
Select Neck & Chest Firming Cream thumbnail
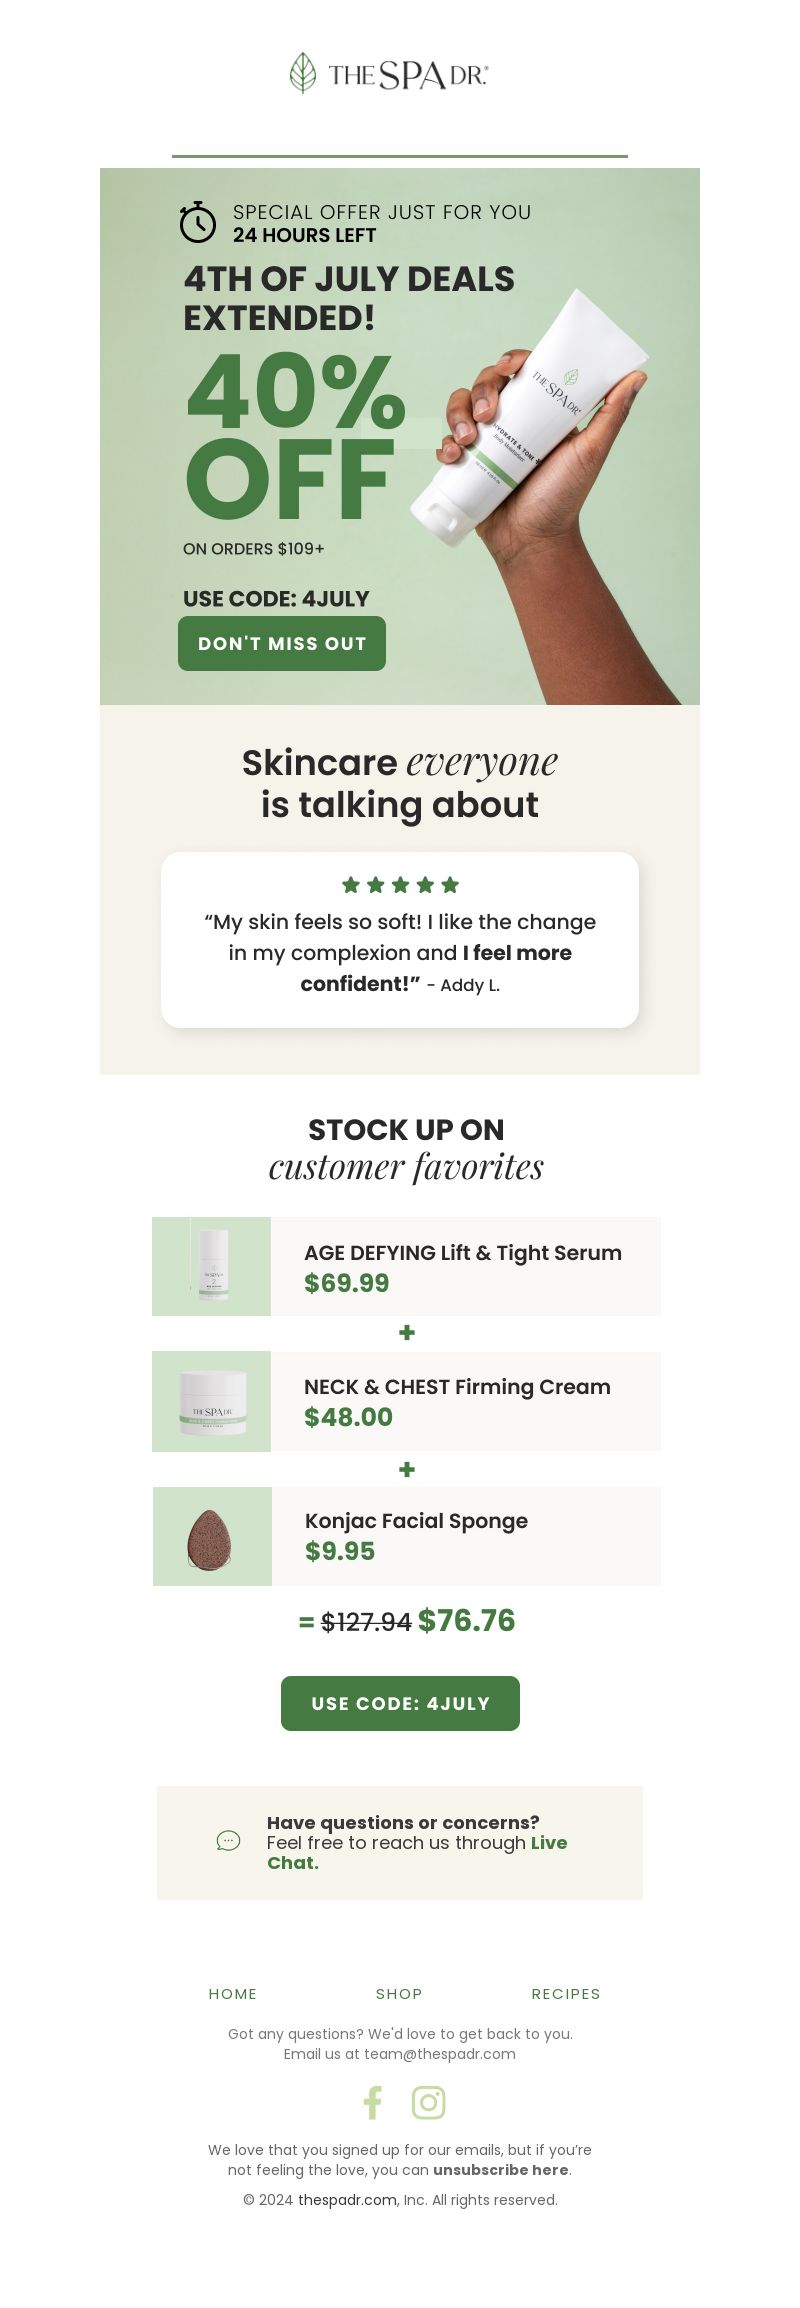tap(211, 1401)
